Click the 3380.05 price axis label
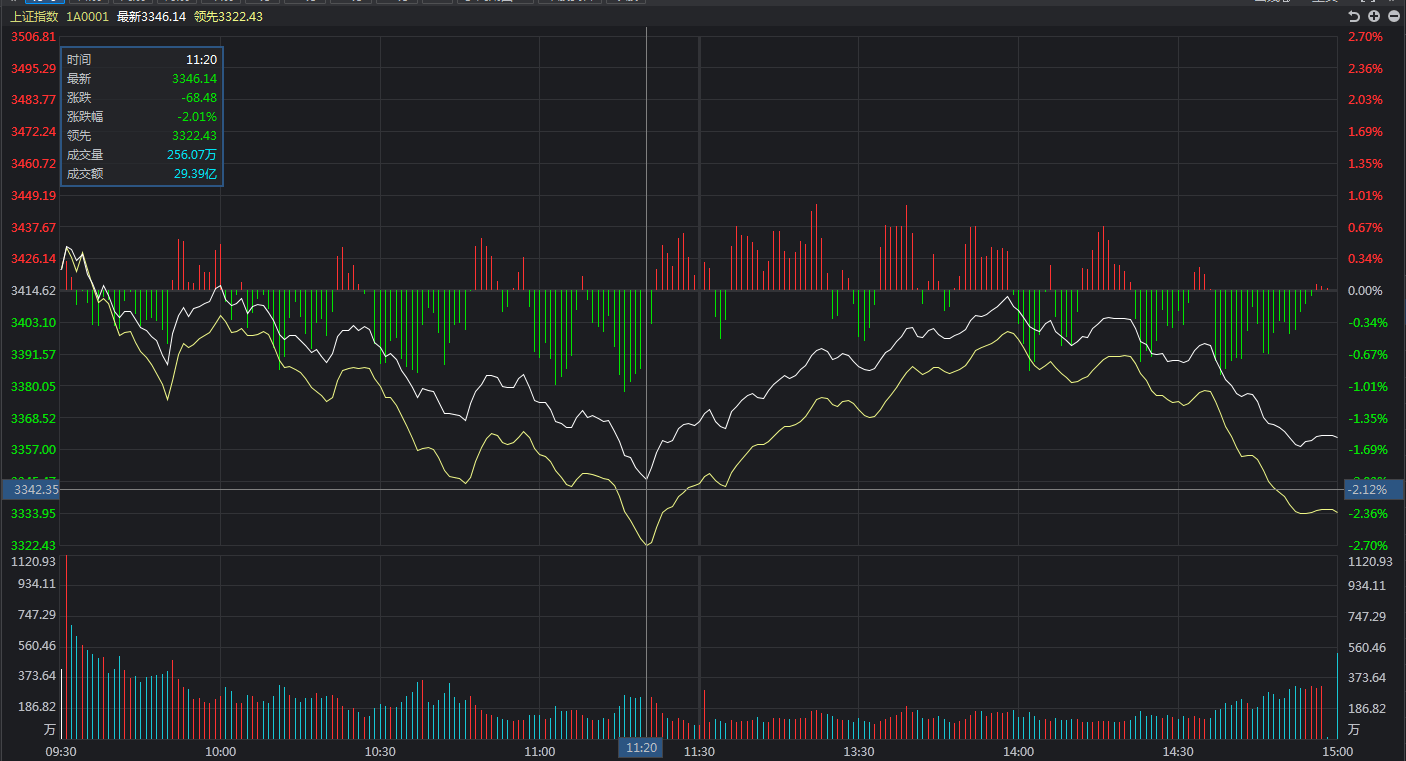 pos(33,386)
